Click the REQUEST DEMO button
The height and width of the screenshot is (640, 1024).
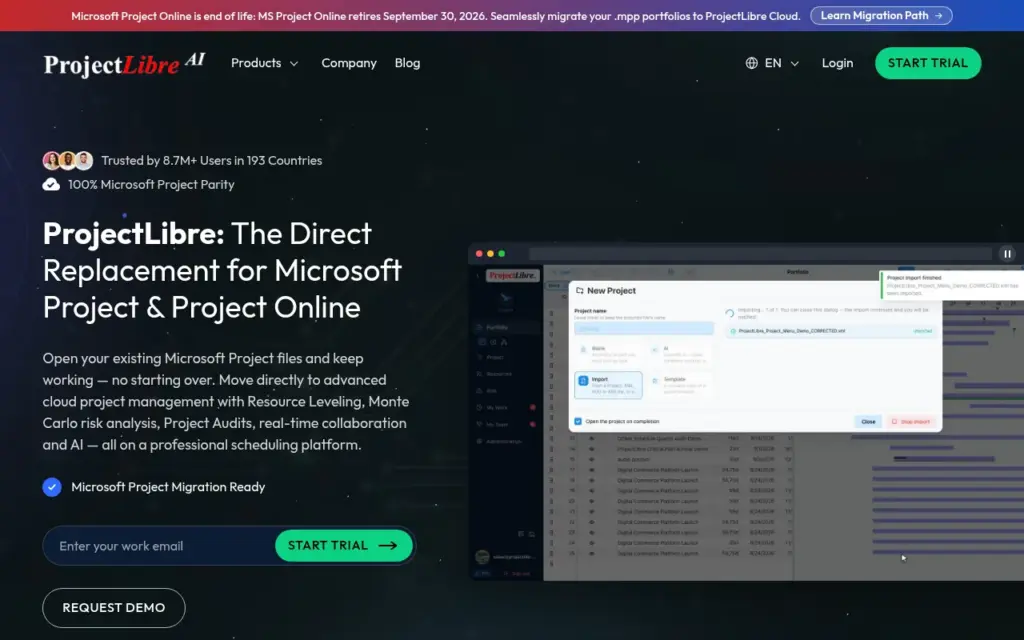point(114,607)
